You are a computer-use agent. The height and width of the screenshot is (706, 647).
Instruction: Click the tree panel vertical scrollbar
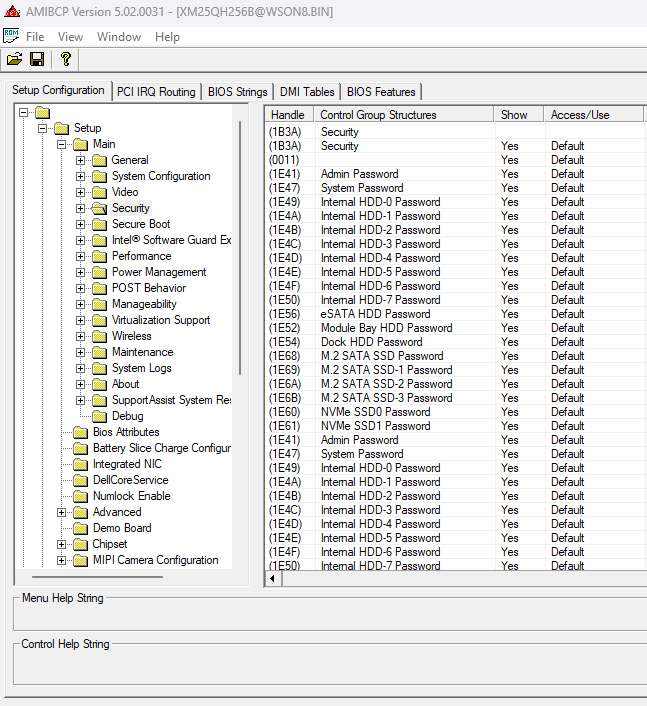[x=239, y=250]
